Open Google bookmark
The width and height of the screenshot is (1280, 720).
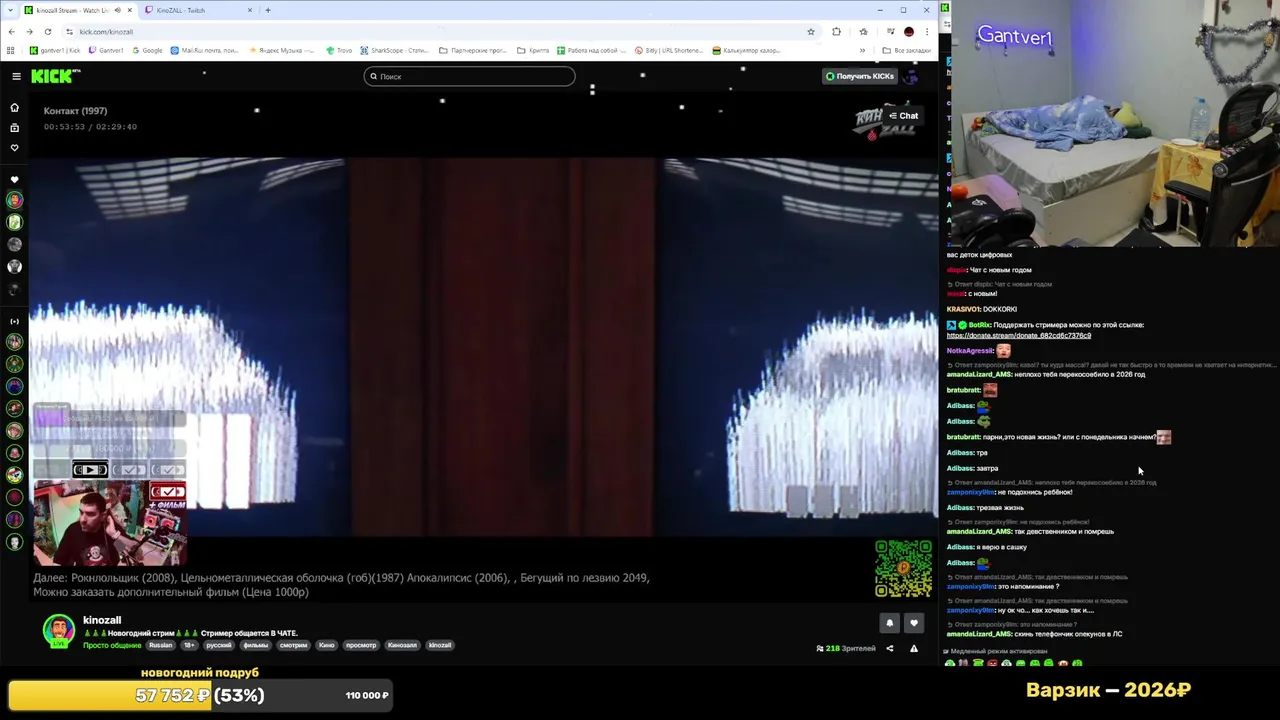pos(147,50)
